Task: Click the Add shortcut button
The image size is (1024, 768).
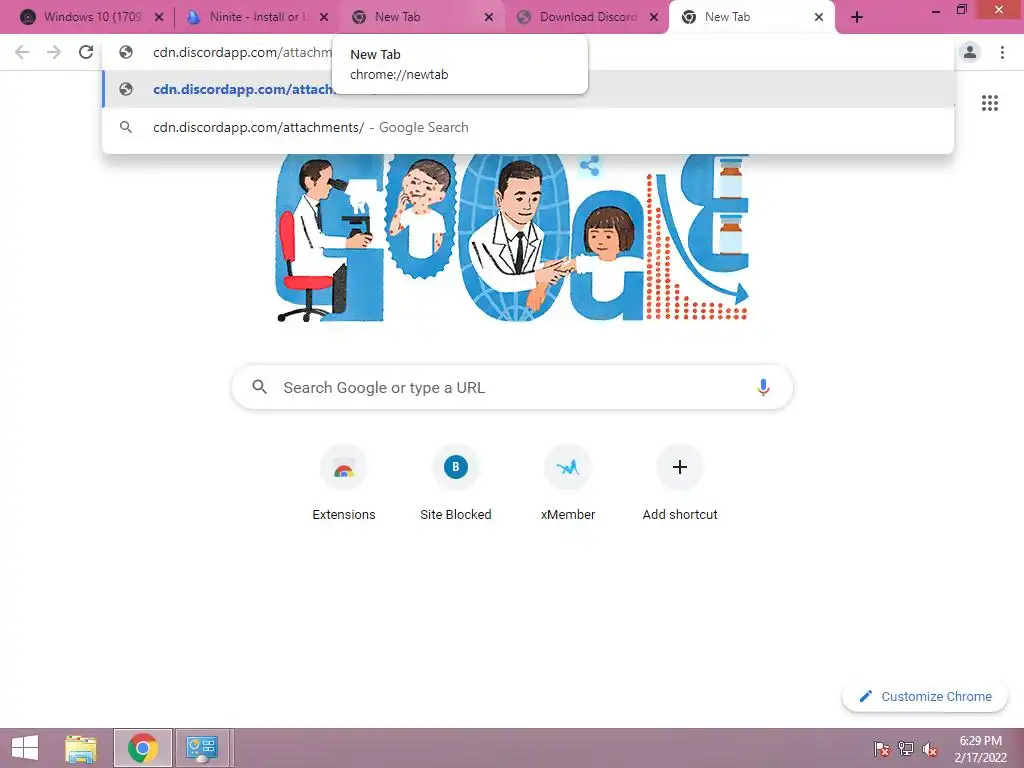Action: coord(680,483)
